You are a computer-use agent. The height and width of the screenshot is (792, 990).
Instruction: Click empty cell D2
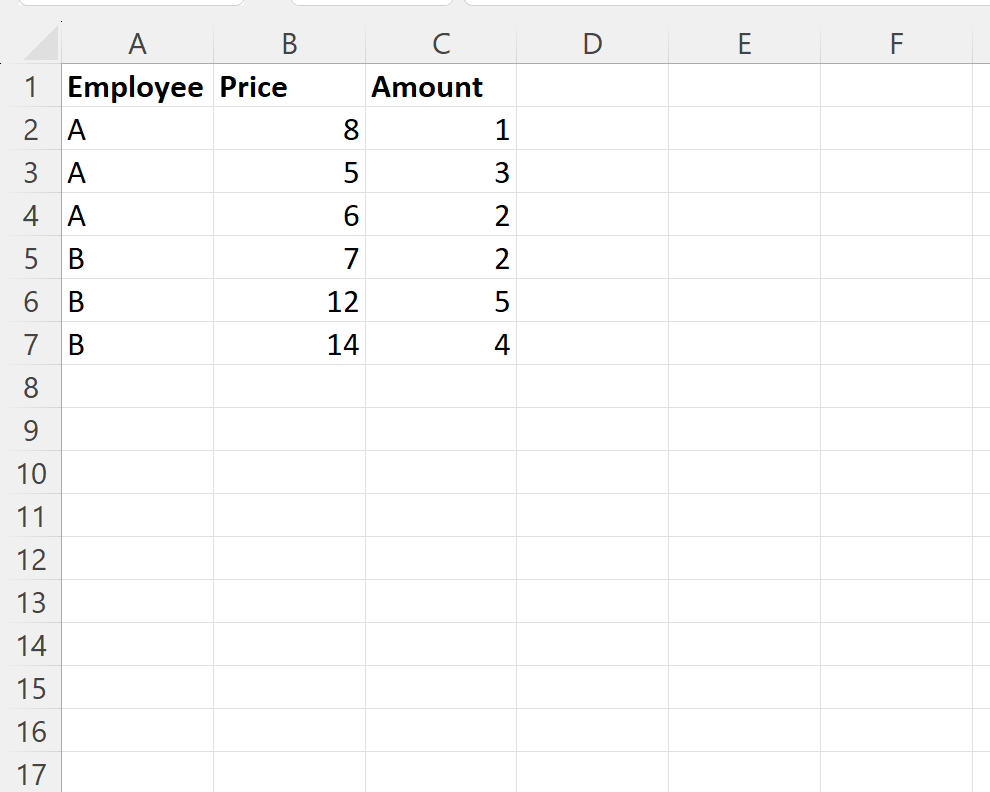[592, 128]
